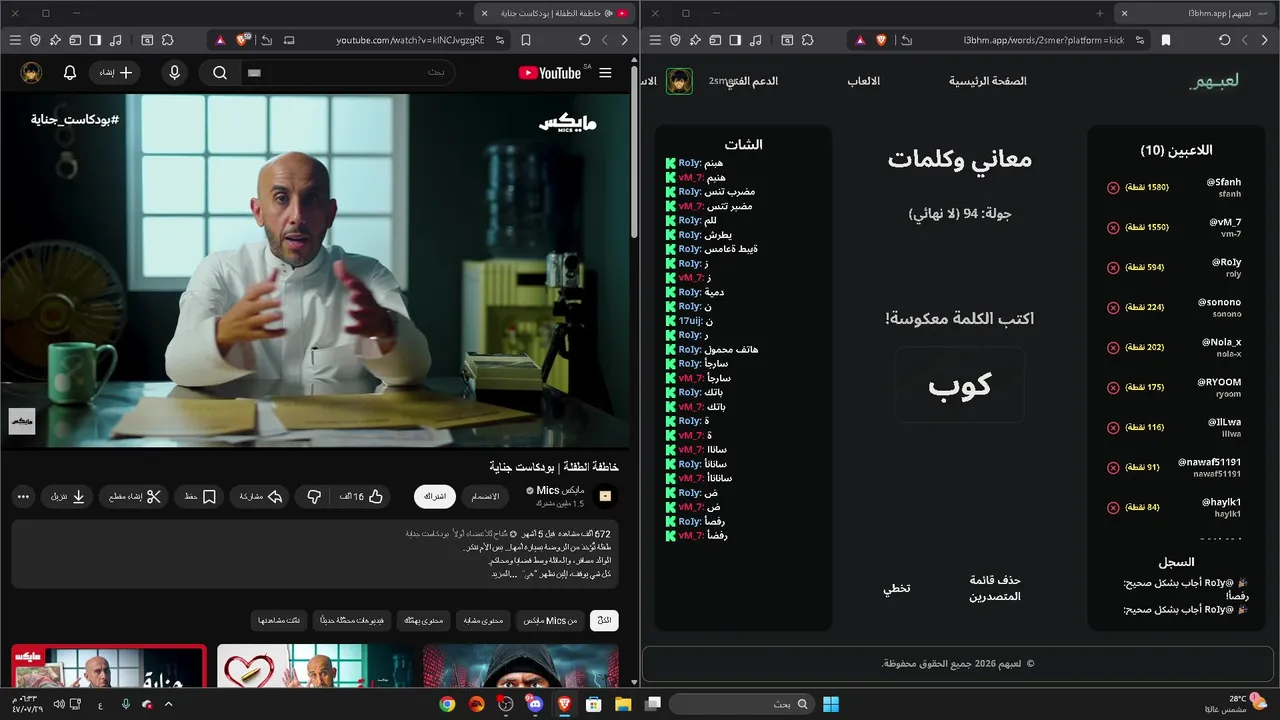Click حذف قائمة المتصدرين button

[995, 588]
